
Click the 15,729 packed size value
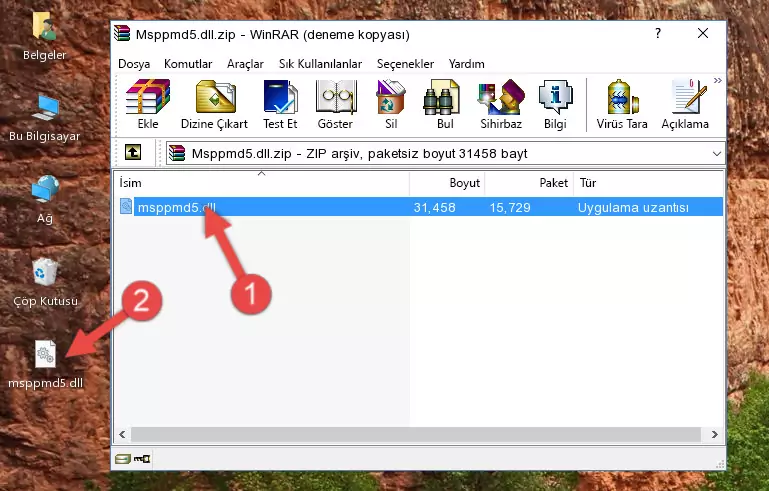click(x=510, y=207)
